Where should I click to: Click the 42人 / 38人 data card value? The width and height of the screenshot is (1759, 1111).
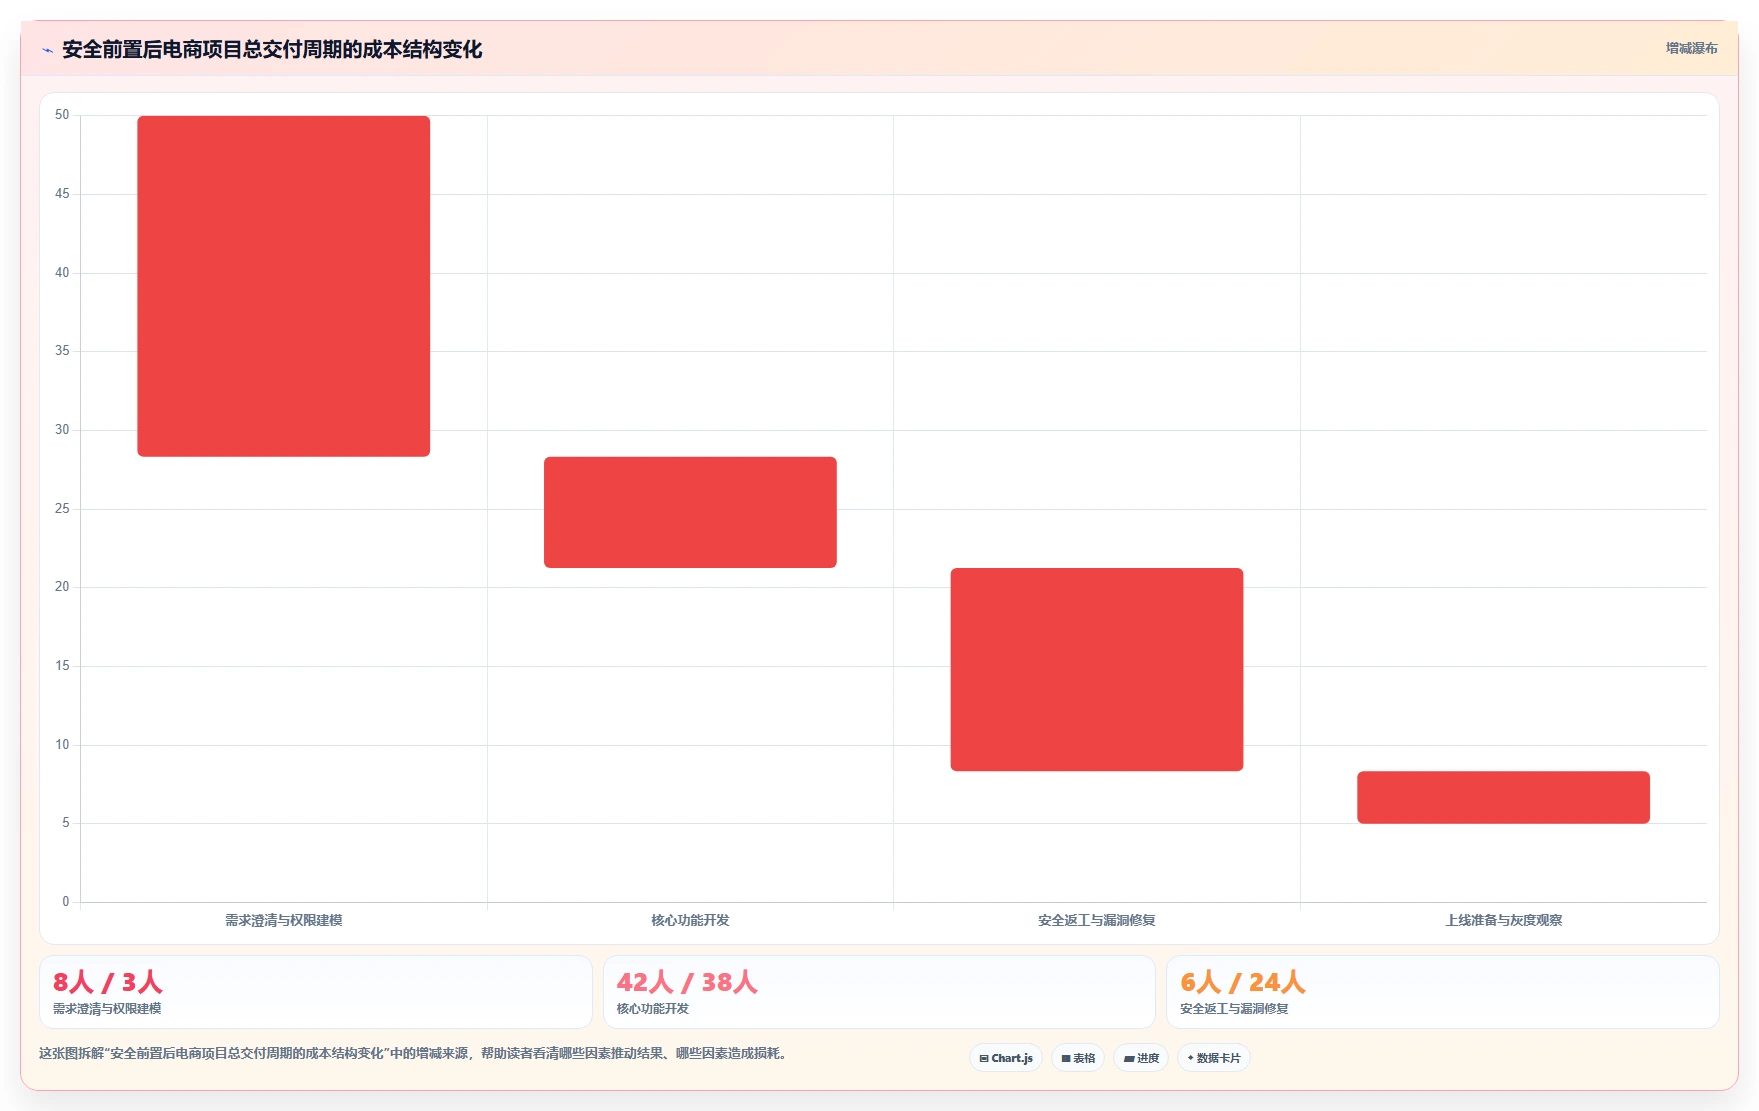pyautogui.click(x=687, y=982)
